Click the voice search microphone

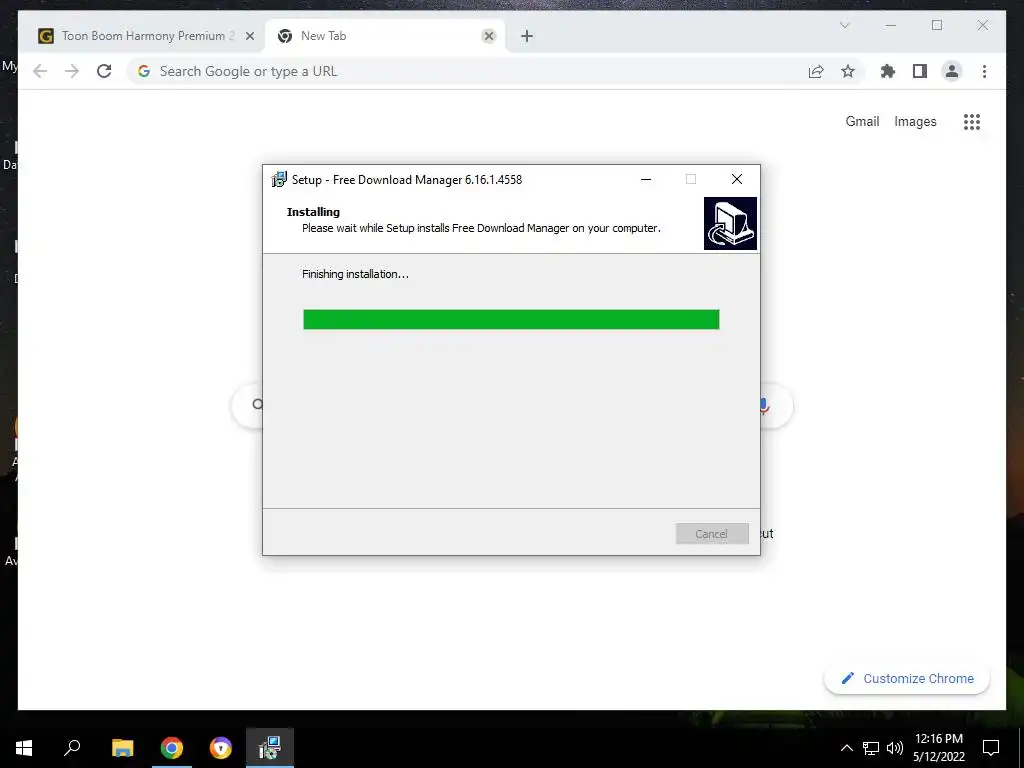pyautogui.click(x=763, y=406)
